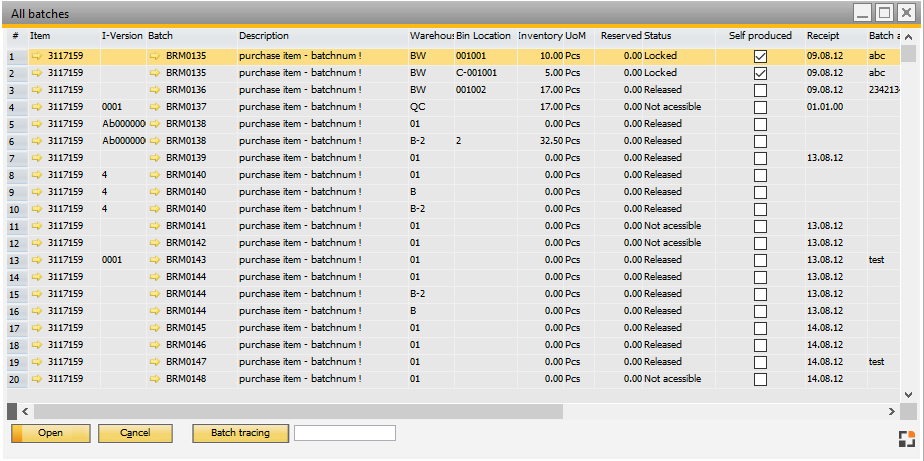Uncheck Self produced in row 1
This screenshot has width=924, height=461.
760,57
